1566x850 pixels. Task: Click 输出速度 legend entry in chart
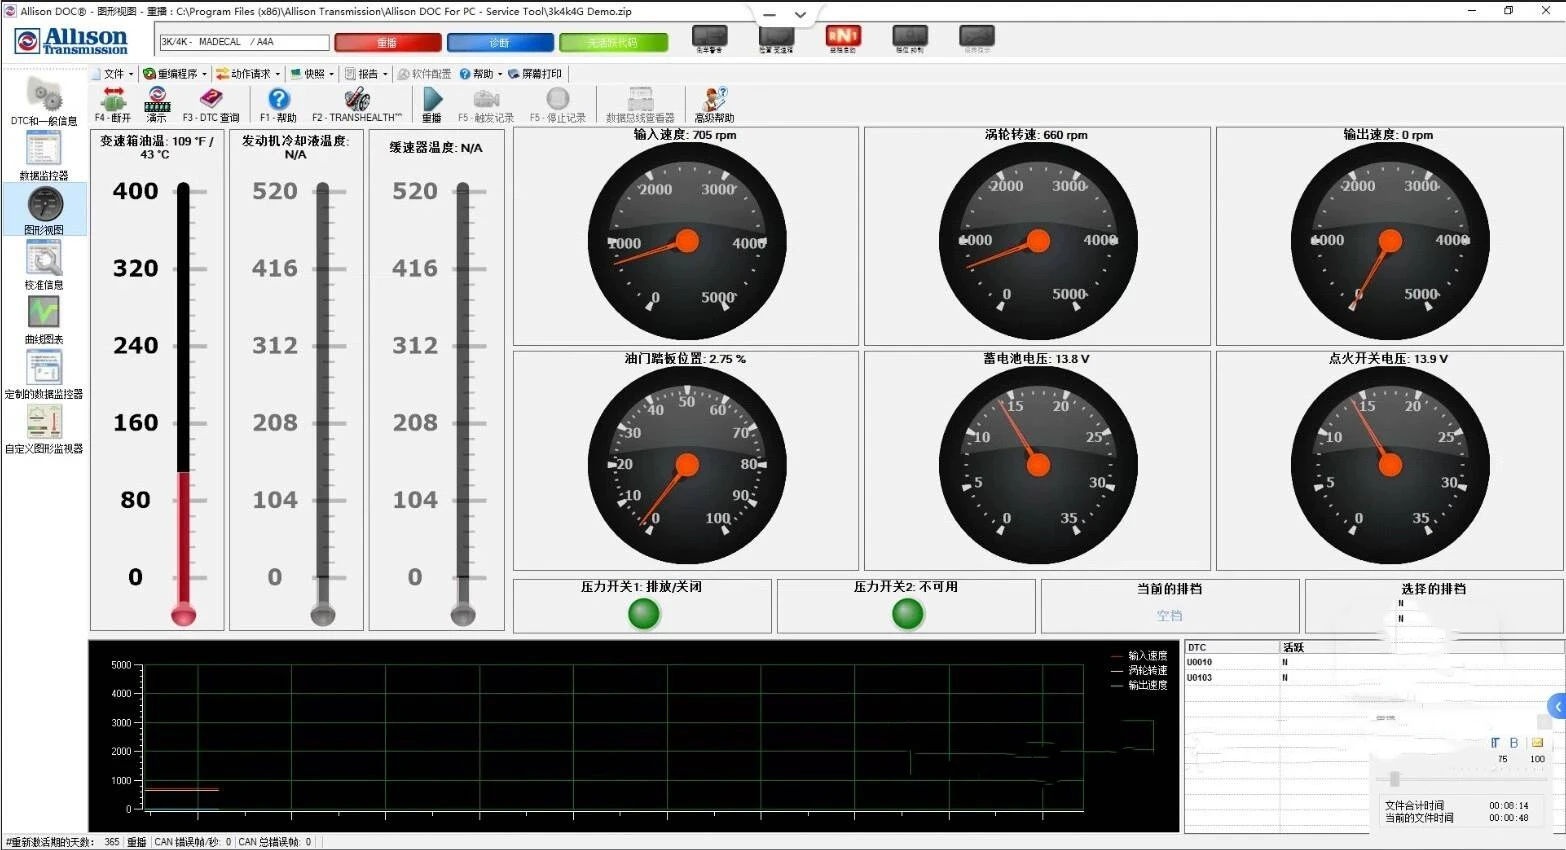1139,685
